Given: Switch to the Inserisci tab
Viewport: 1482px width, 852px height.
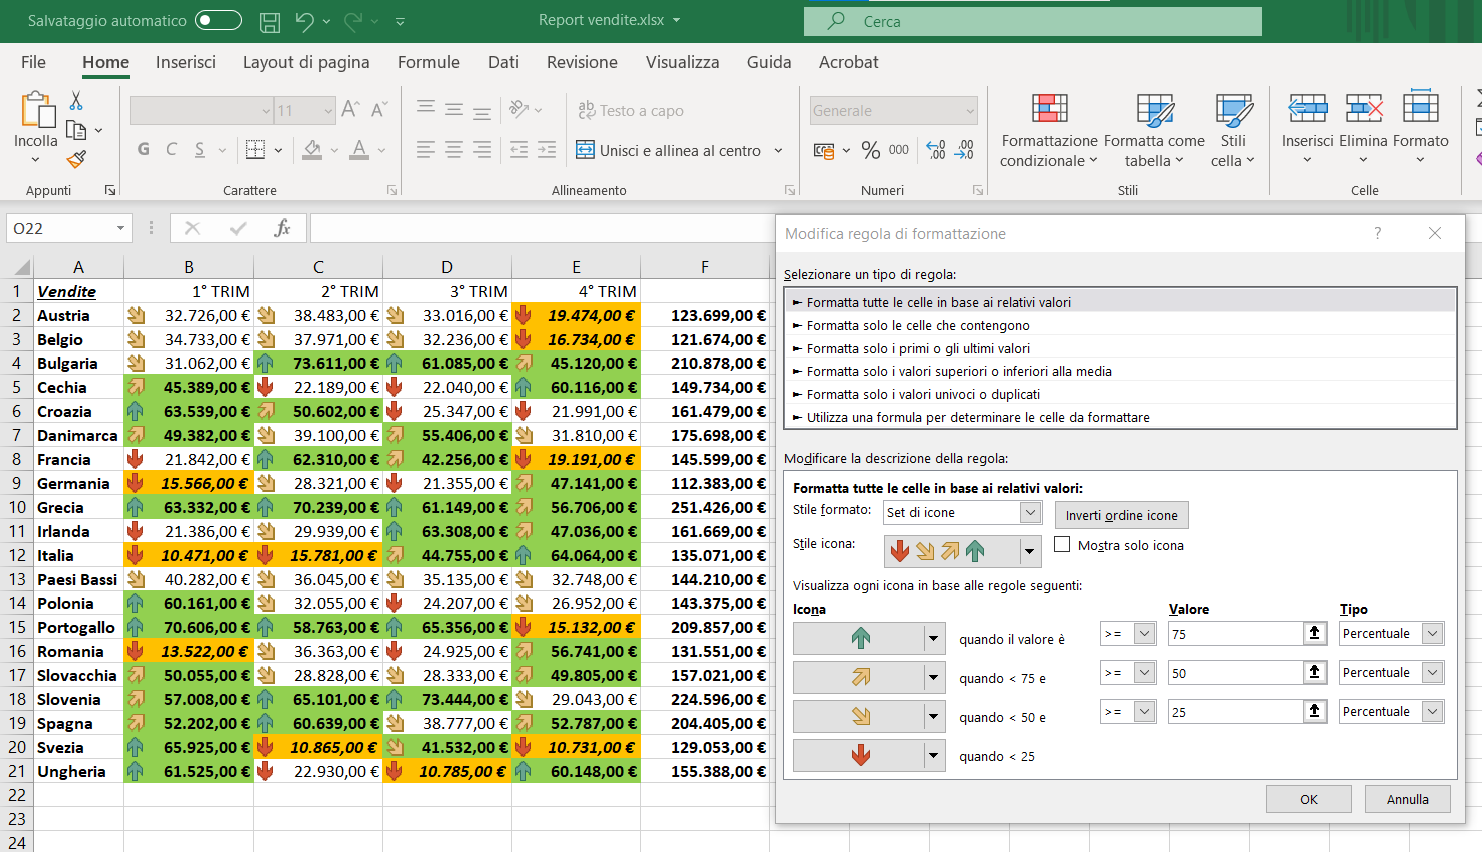Looking at the screenshot, I should (185, 62).
